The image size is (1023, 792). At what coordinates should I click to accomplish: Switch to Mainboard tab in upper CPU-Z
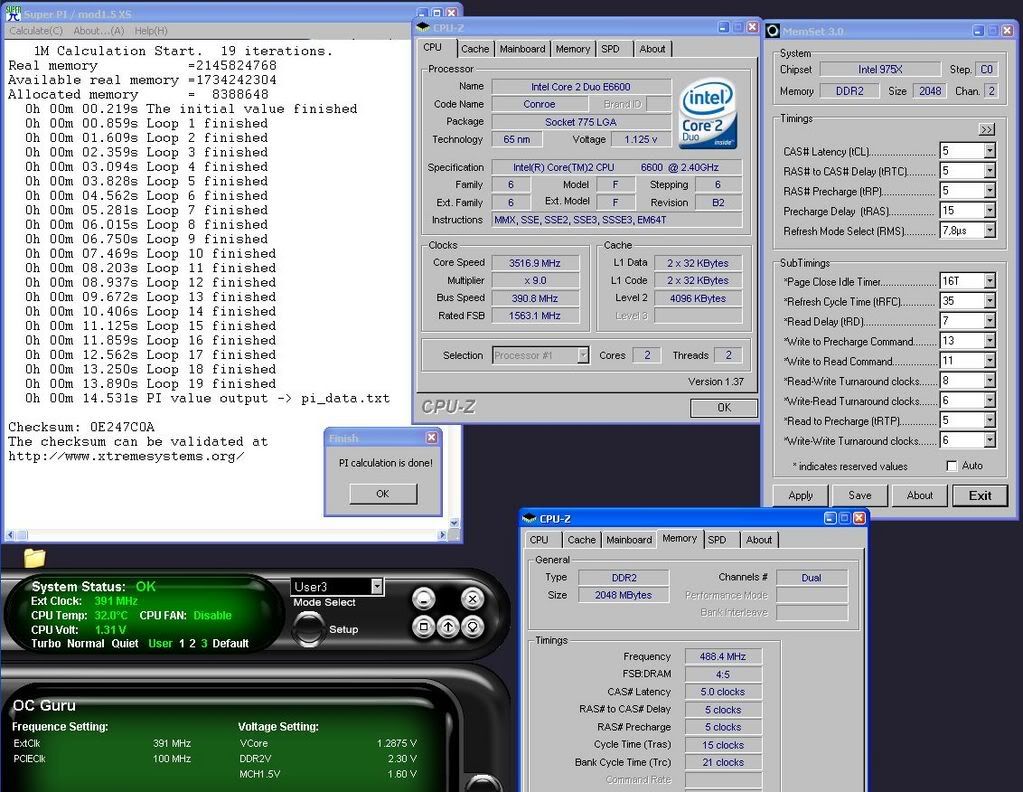pos(522,49)
